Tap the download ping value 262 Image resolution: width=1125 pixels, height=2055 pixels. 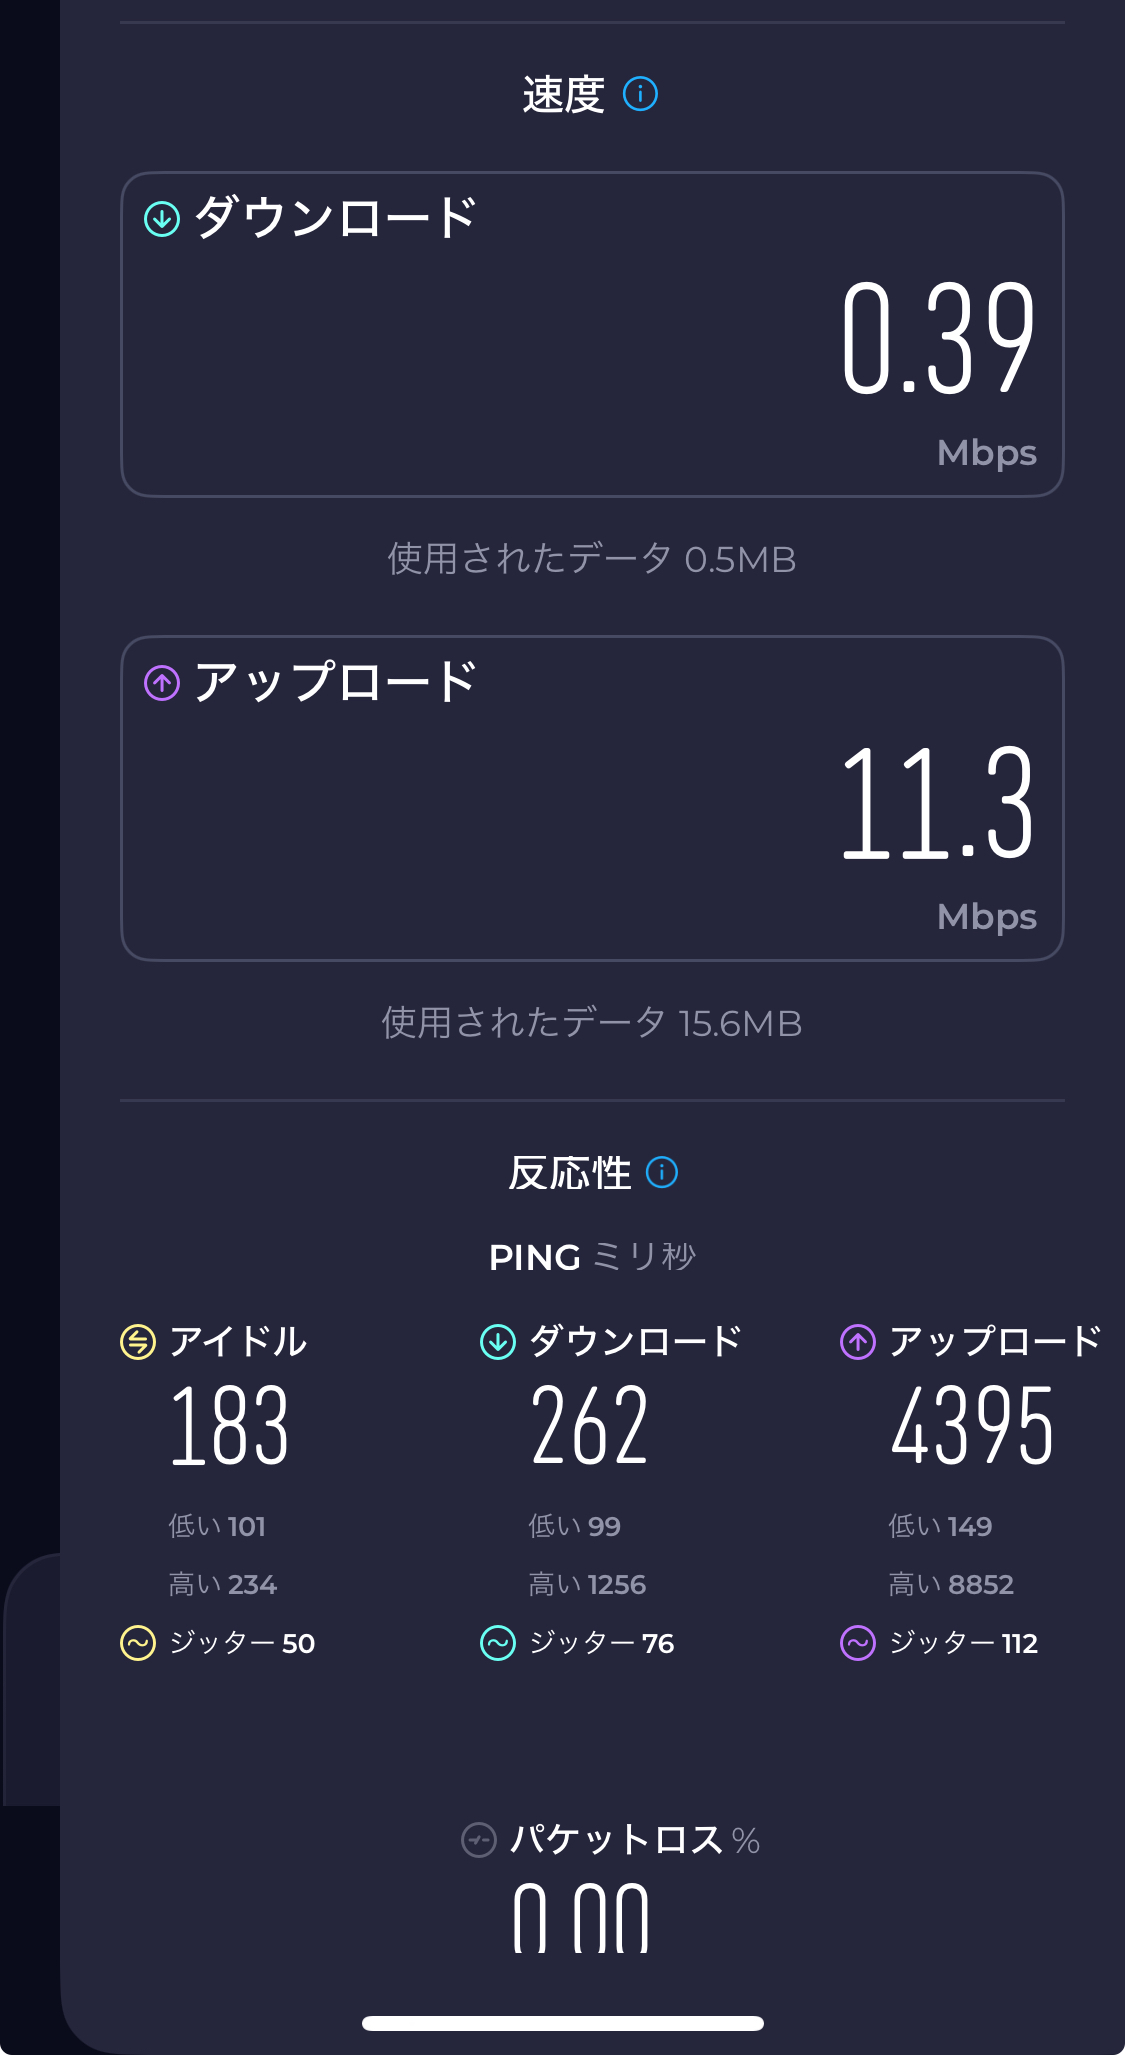coord(590,1426)
